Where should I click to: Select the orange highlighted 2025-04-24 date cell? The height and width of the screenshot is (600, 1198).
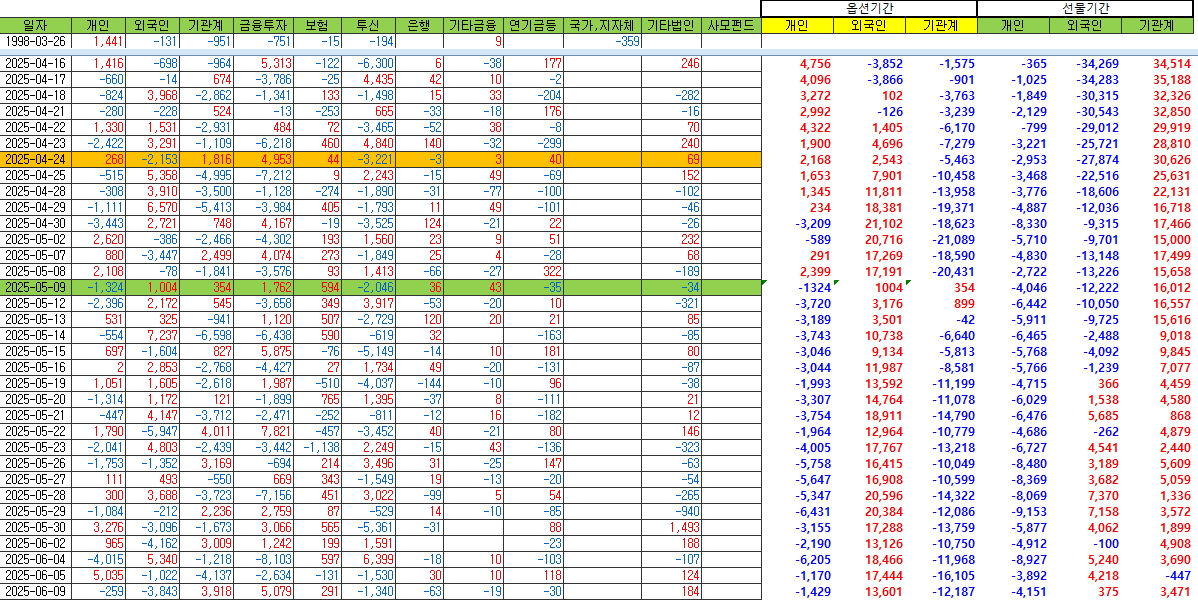(x=37, y=159)
